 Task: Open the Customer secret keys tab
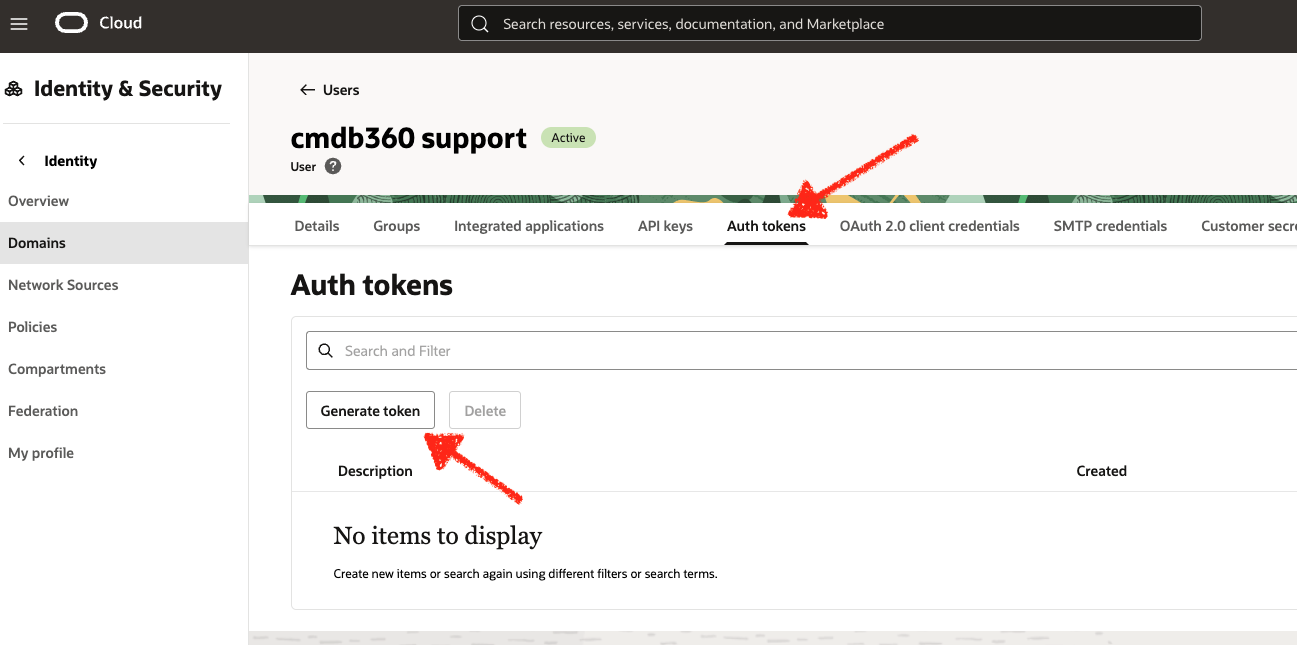(x=1249, y=226)
